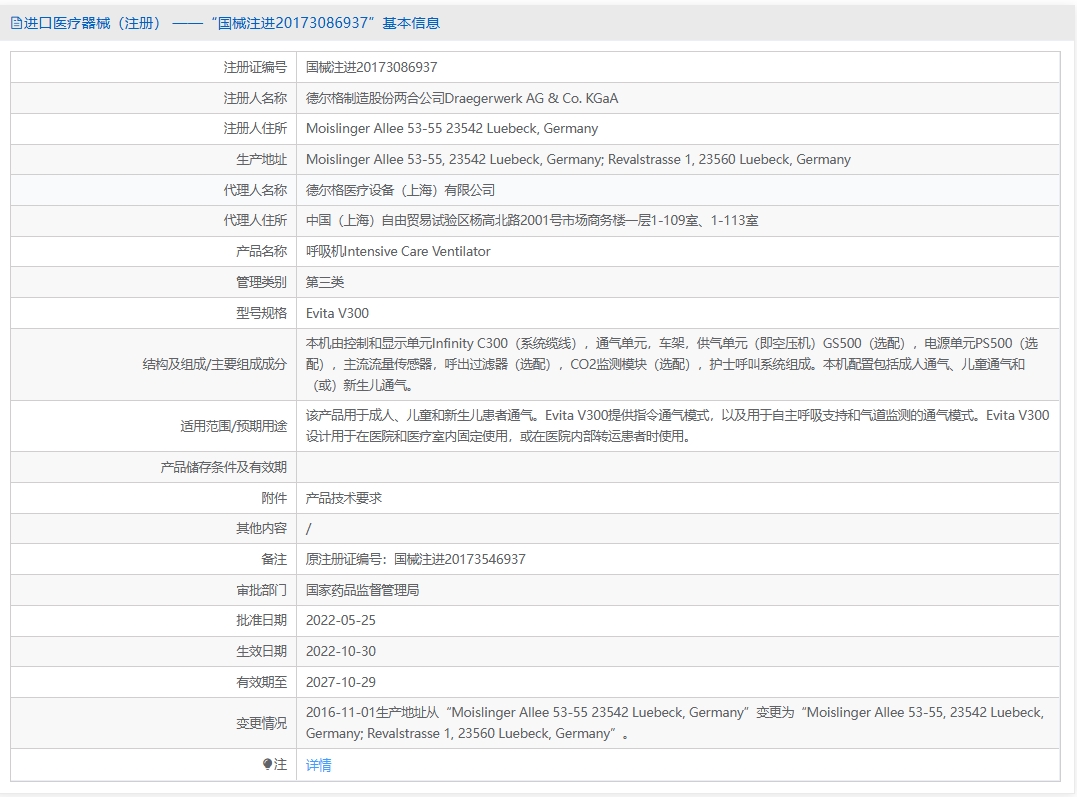Select the structure description starting 本机由控制和显示单元
The image size is (1077, 797).
(x=672, y=364)
